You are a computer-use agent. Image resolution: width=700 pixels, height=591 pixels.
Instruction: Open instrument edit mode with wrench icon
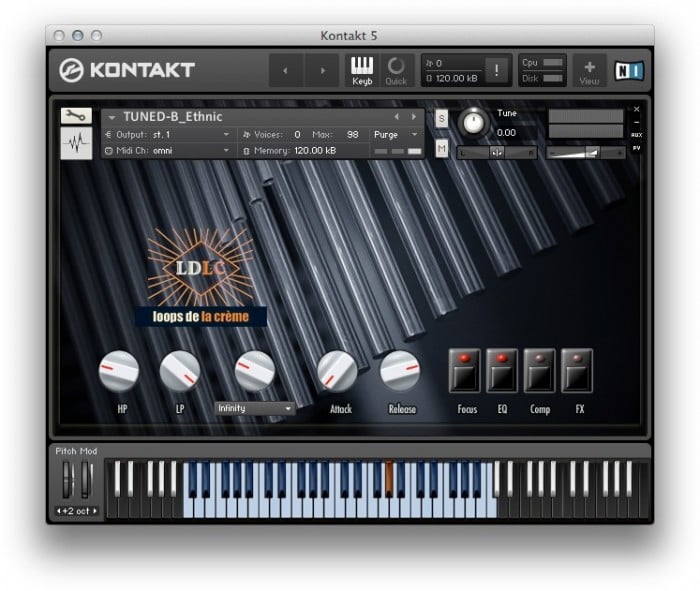[76, 116]
